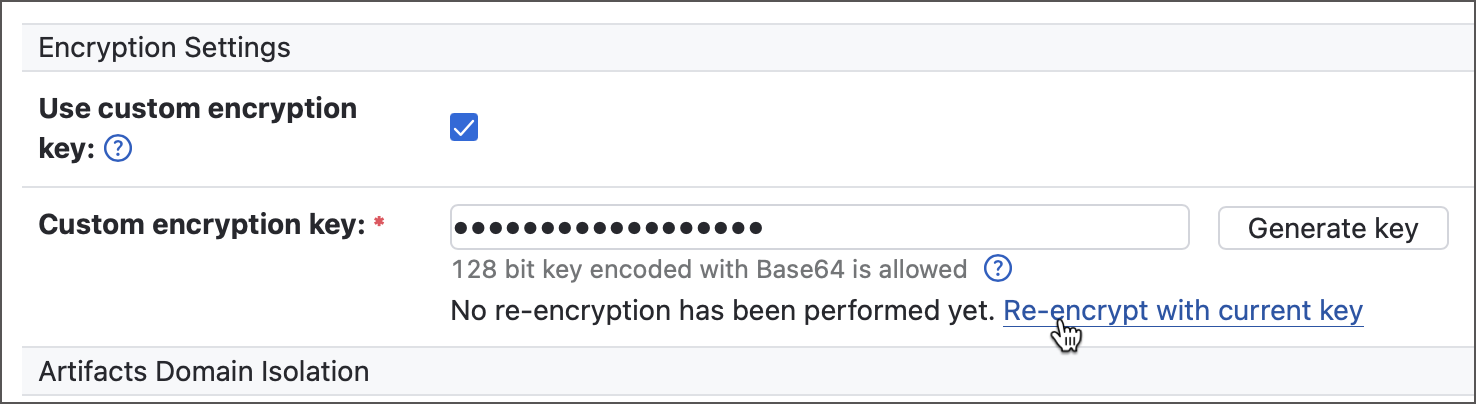Image resolution: width=1476 pixels, height=404 pixels.
Task: Click the red required asterisk marker
Action: (x=379, y=224)
